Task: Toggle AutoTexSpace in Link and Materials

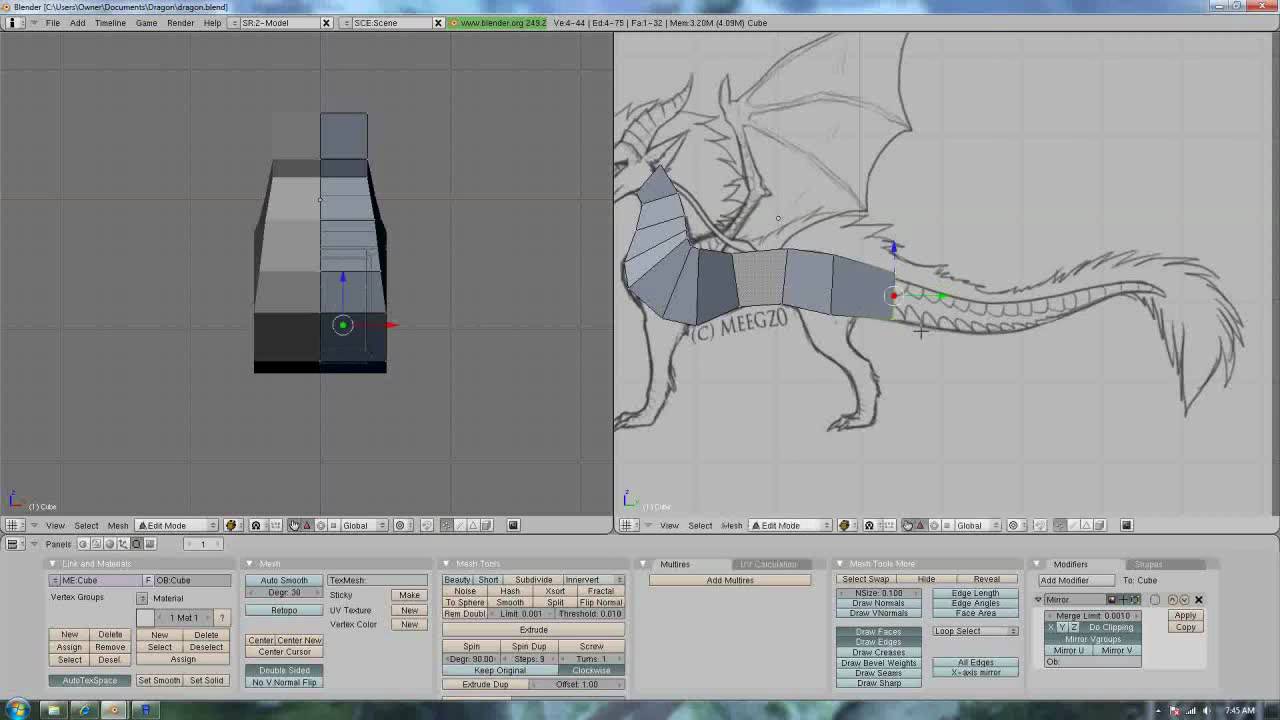Action: [x=89, y=680]
